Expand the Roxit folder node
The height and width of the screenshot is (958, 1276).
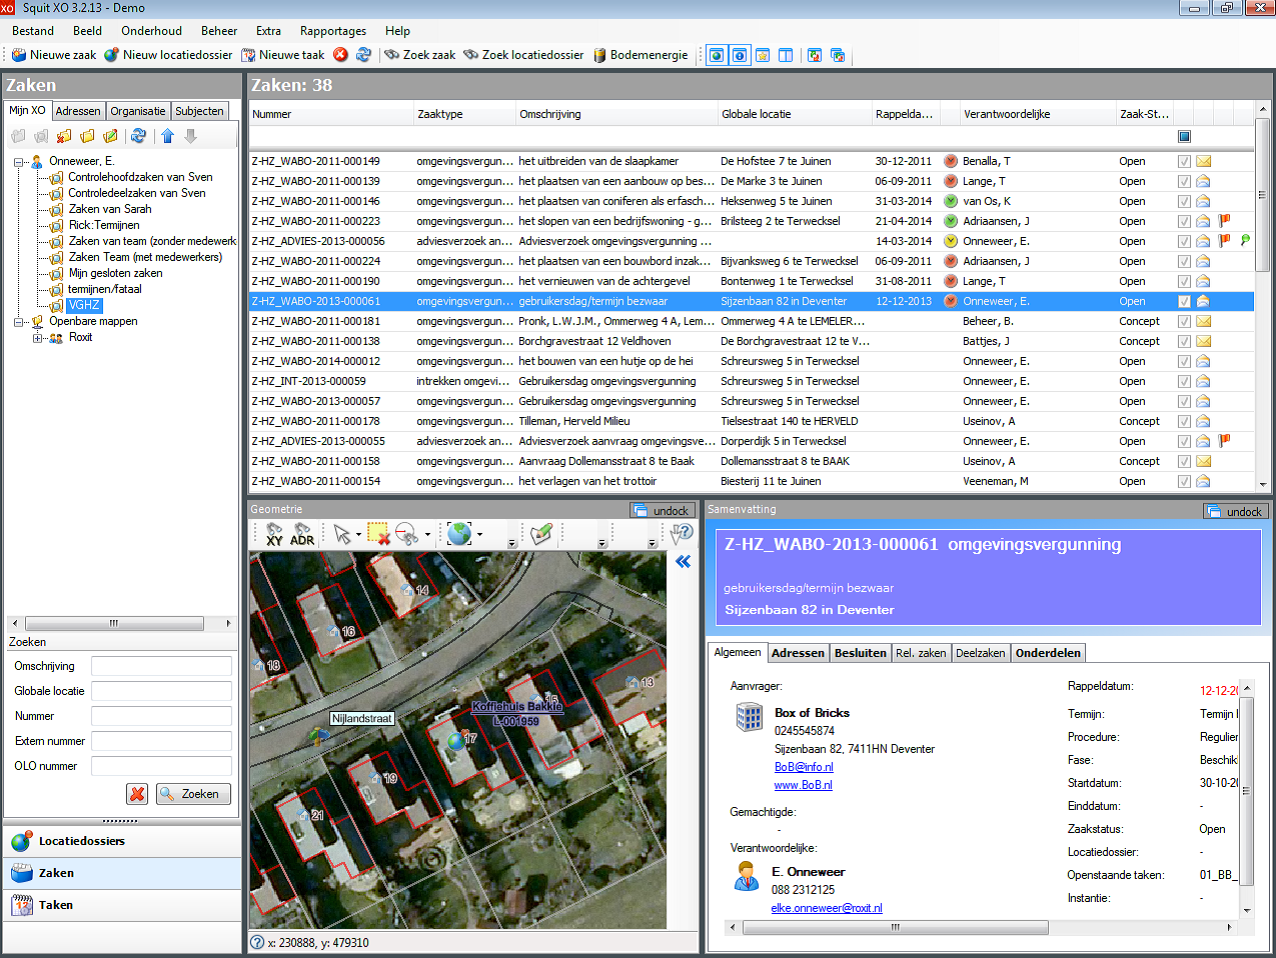[38, 338]
